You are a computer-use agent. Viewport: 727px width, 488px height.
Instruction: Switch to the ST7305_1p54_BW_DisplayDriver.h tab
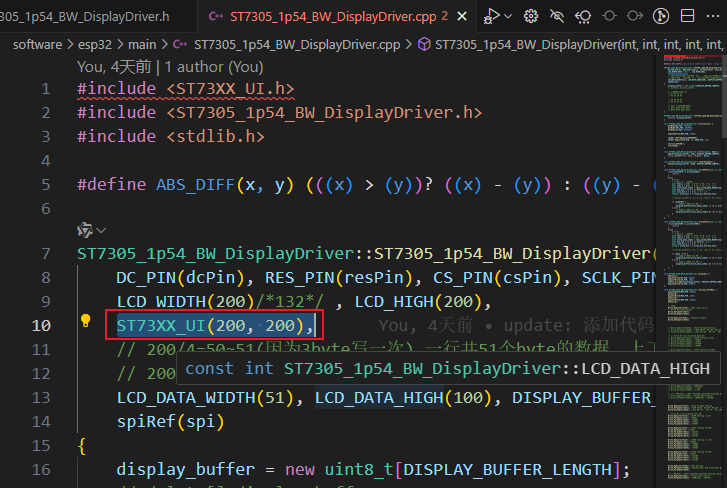tap(85, 16)
